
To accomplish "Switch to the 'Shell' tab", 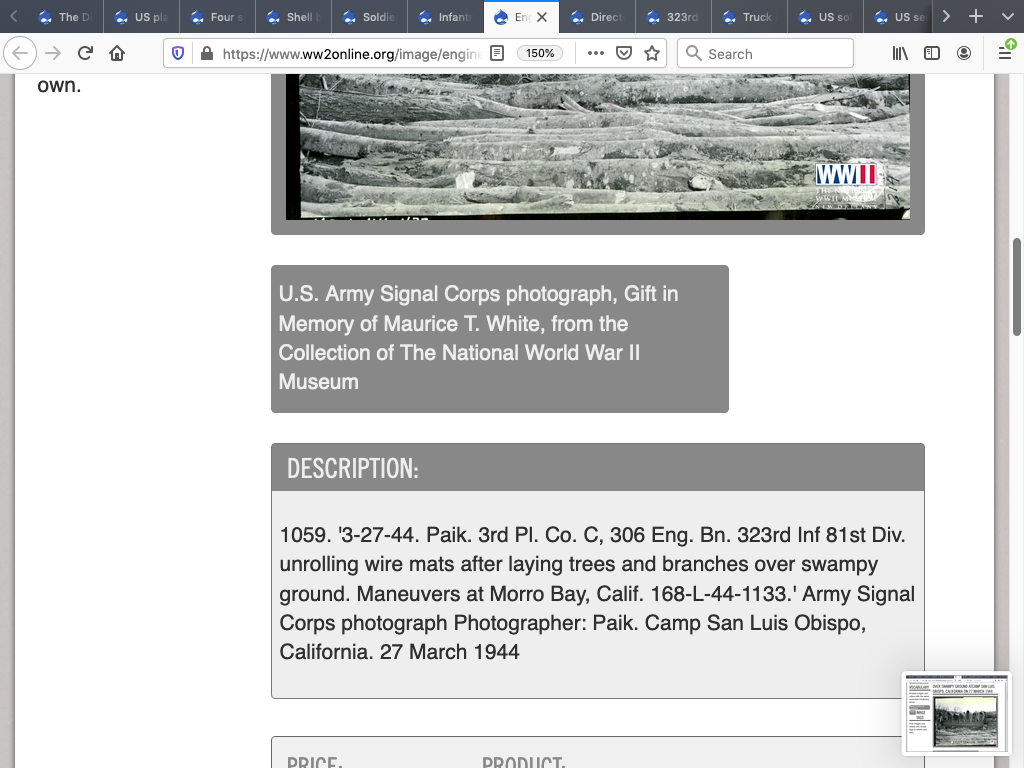I will (x=291, y=17).
